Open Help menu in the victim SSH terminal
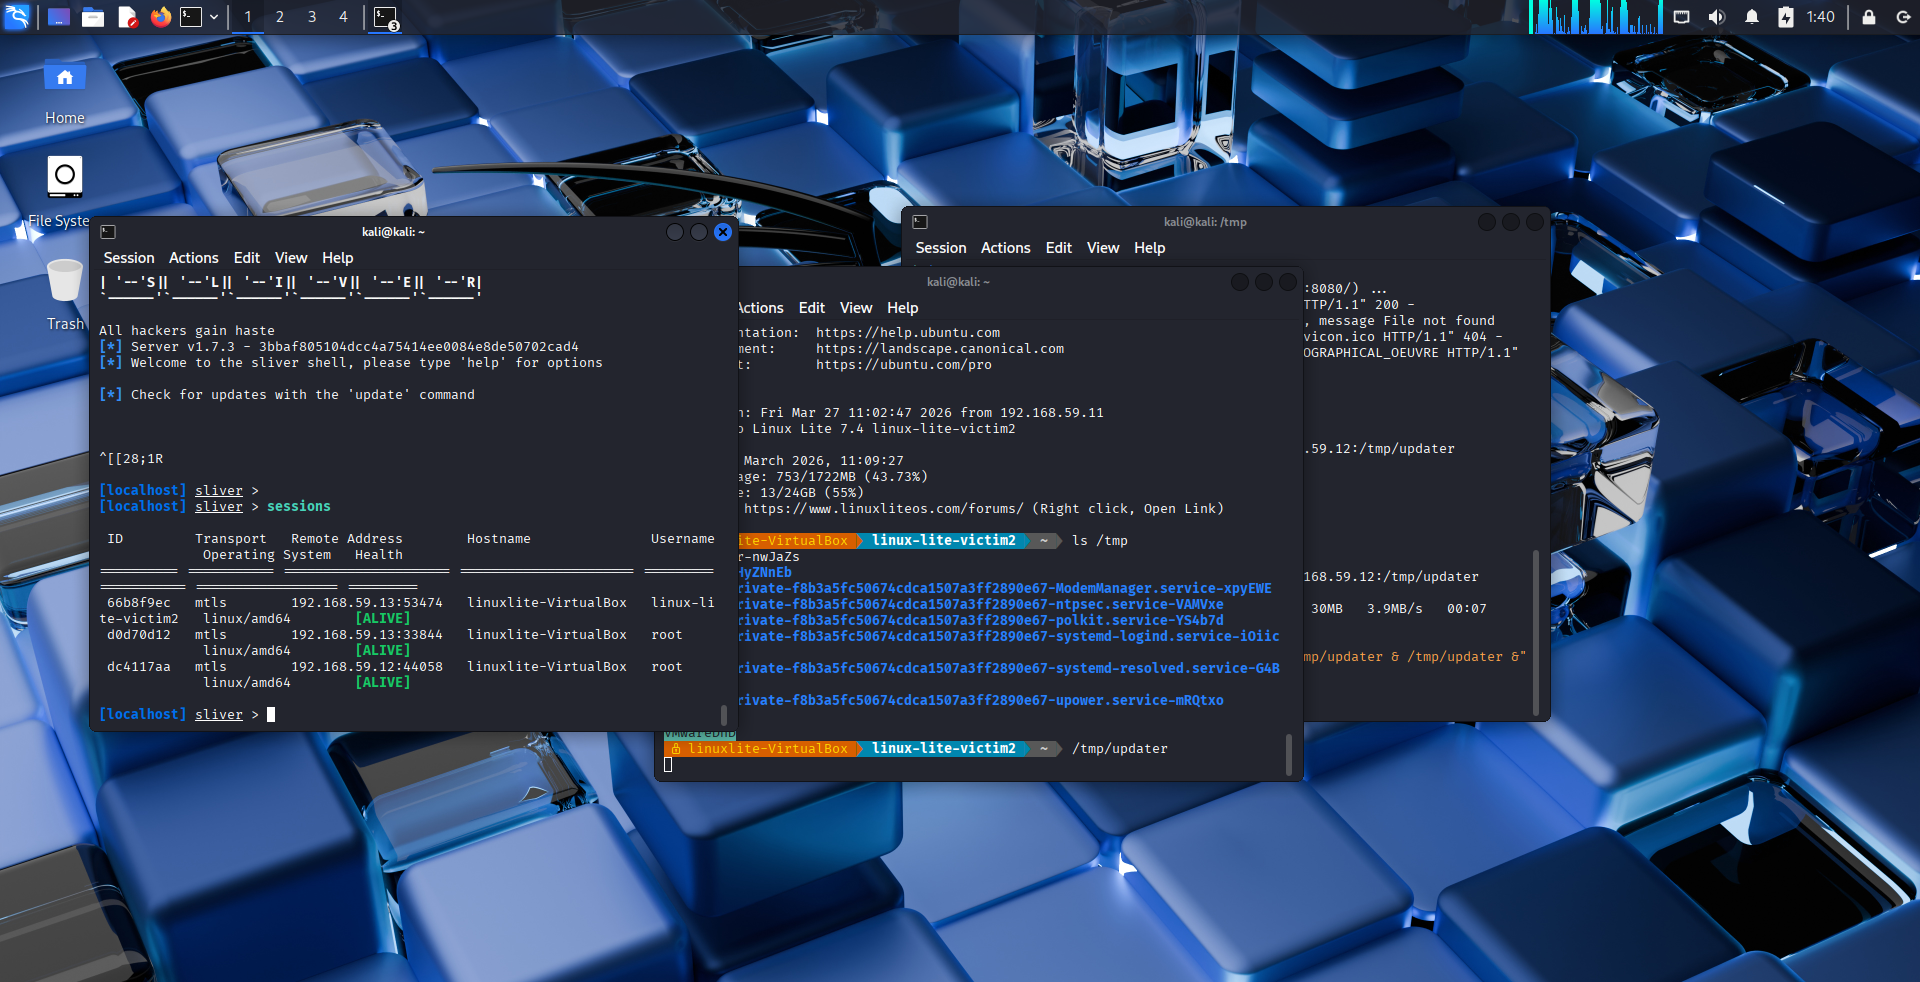 coord(903,308)
